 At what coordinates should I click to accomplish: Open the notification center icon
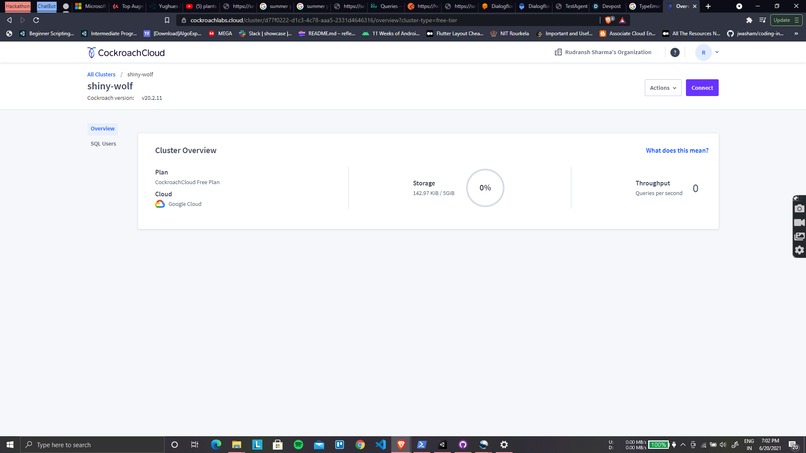pyautogui.click(x=794, y=445)
